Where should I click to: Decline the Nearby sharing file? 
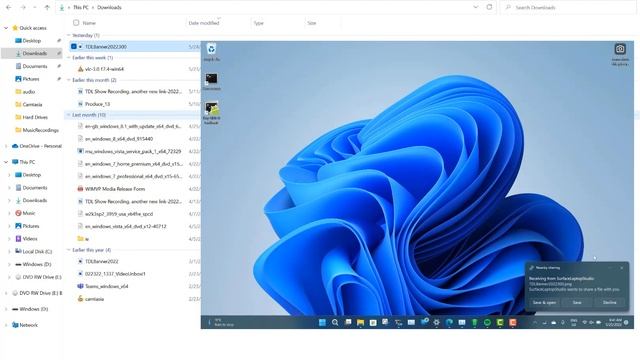[609, 302]
